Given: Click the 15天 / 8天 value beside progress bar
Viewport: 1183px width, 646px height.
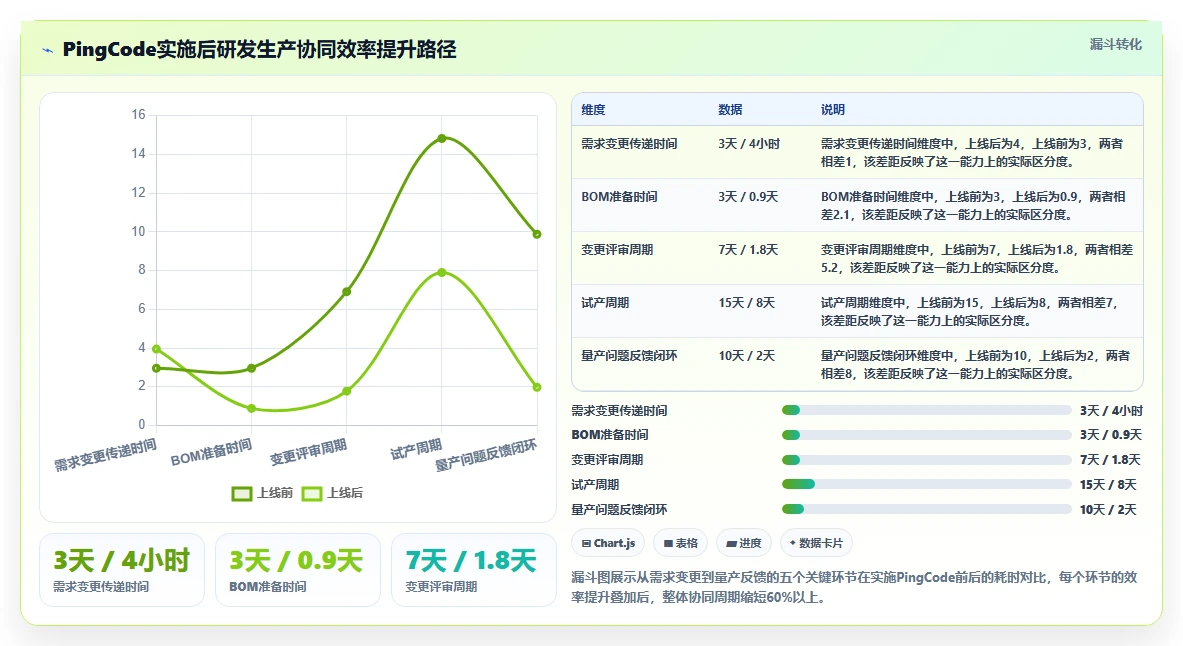Looking at the screenshot, I should click(1108, 484).
